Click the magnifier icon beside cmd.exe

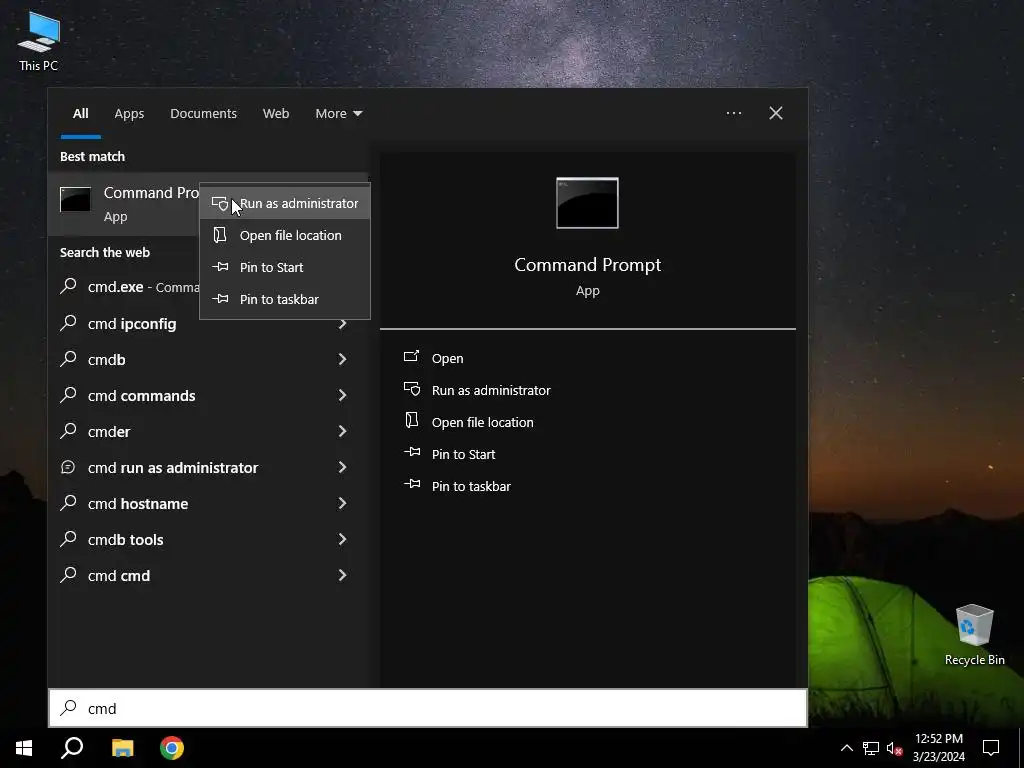coord(68,286)
